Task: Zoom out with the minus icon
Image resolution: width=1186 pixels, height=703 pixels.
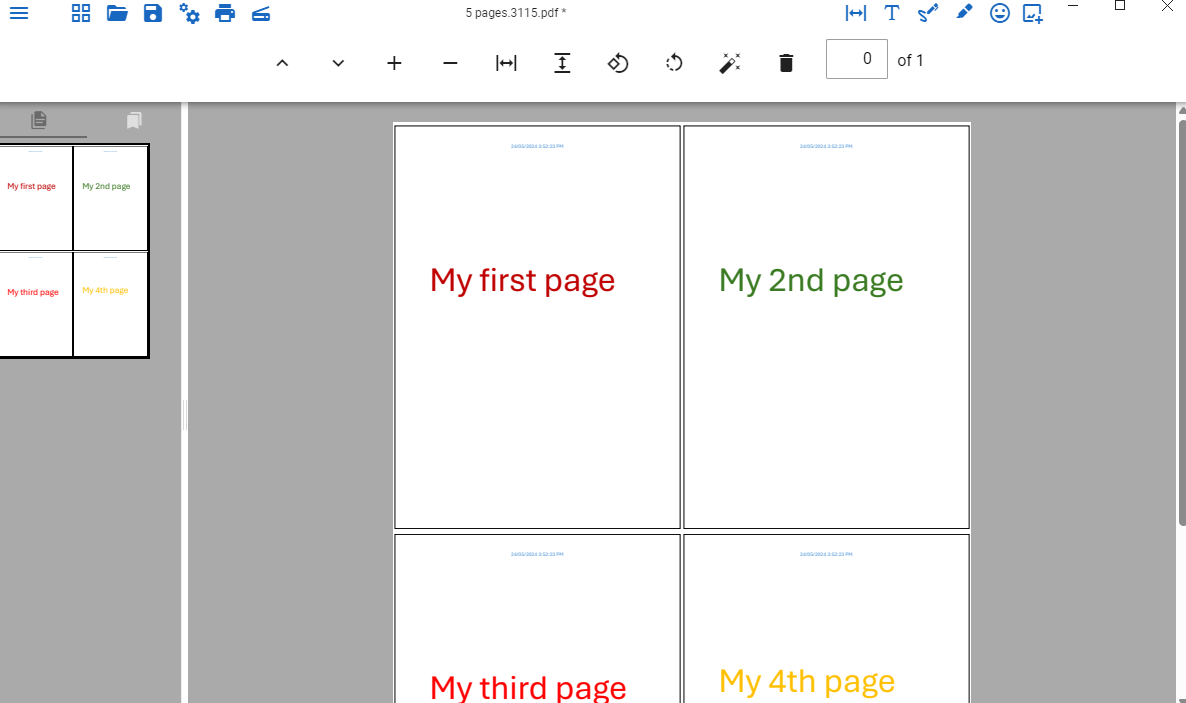Action: (450, 63)
